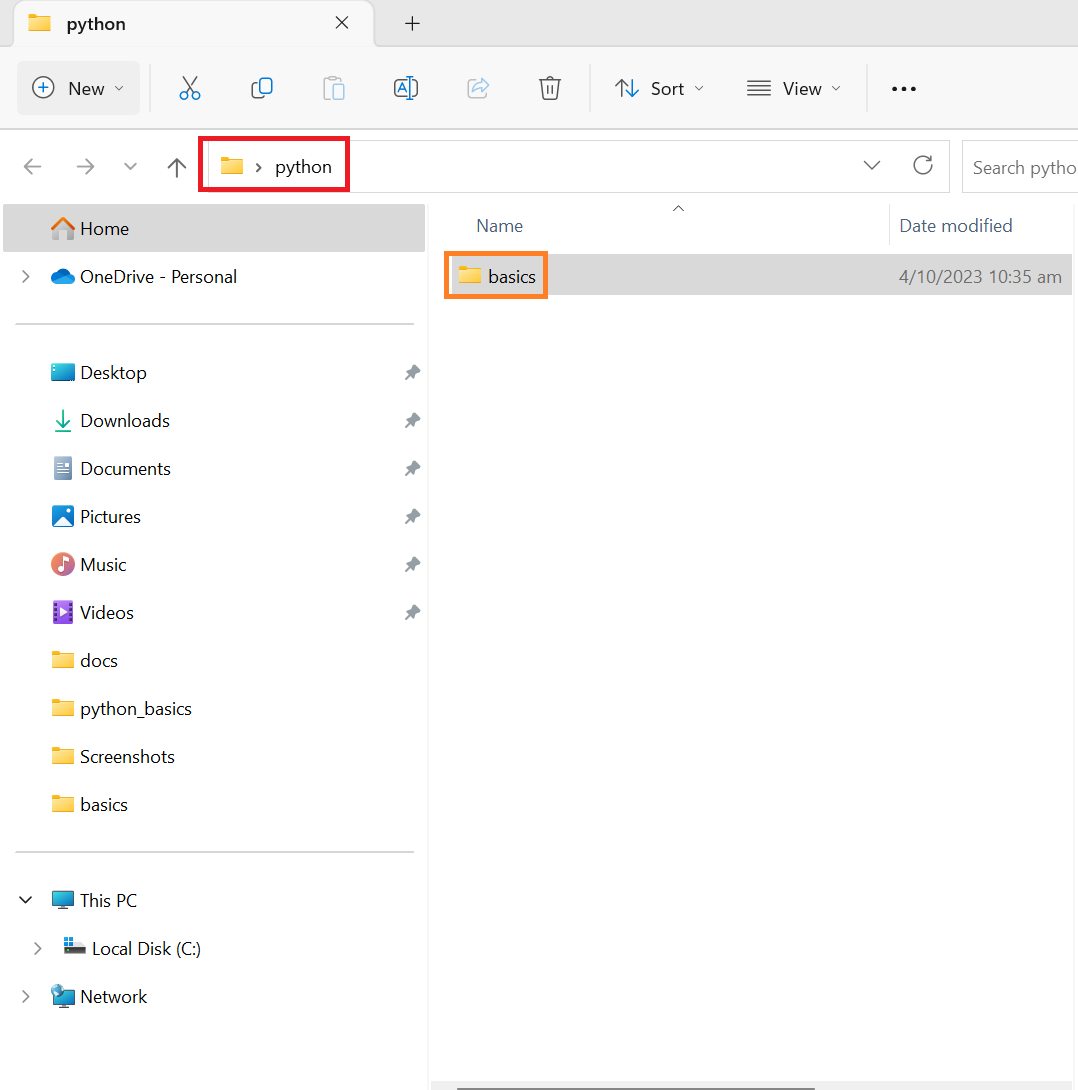Click the Paste clipboard icon
Viewport: 1078px width, 1090px height.
pyautogui.click(x=334, y=88)
